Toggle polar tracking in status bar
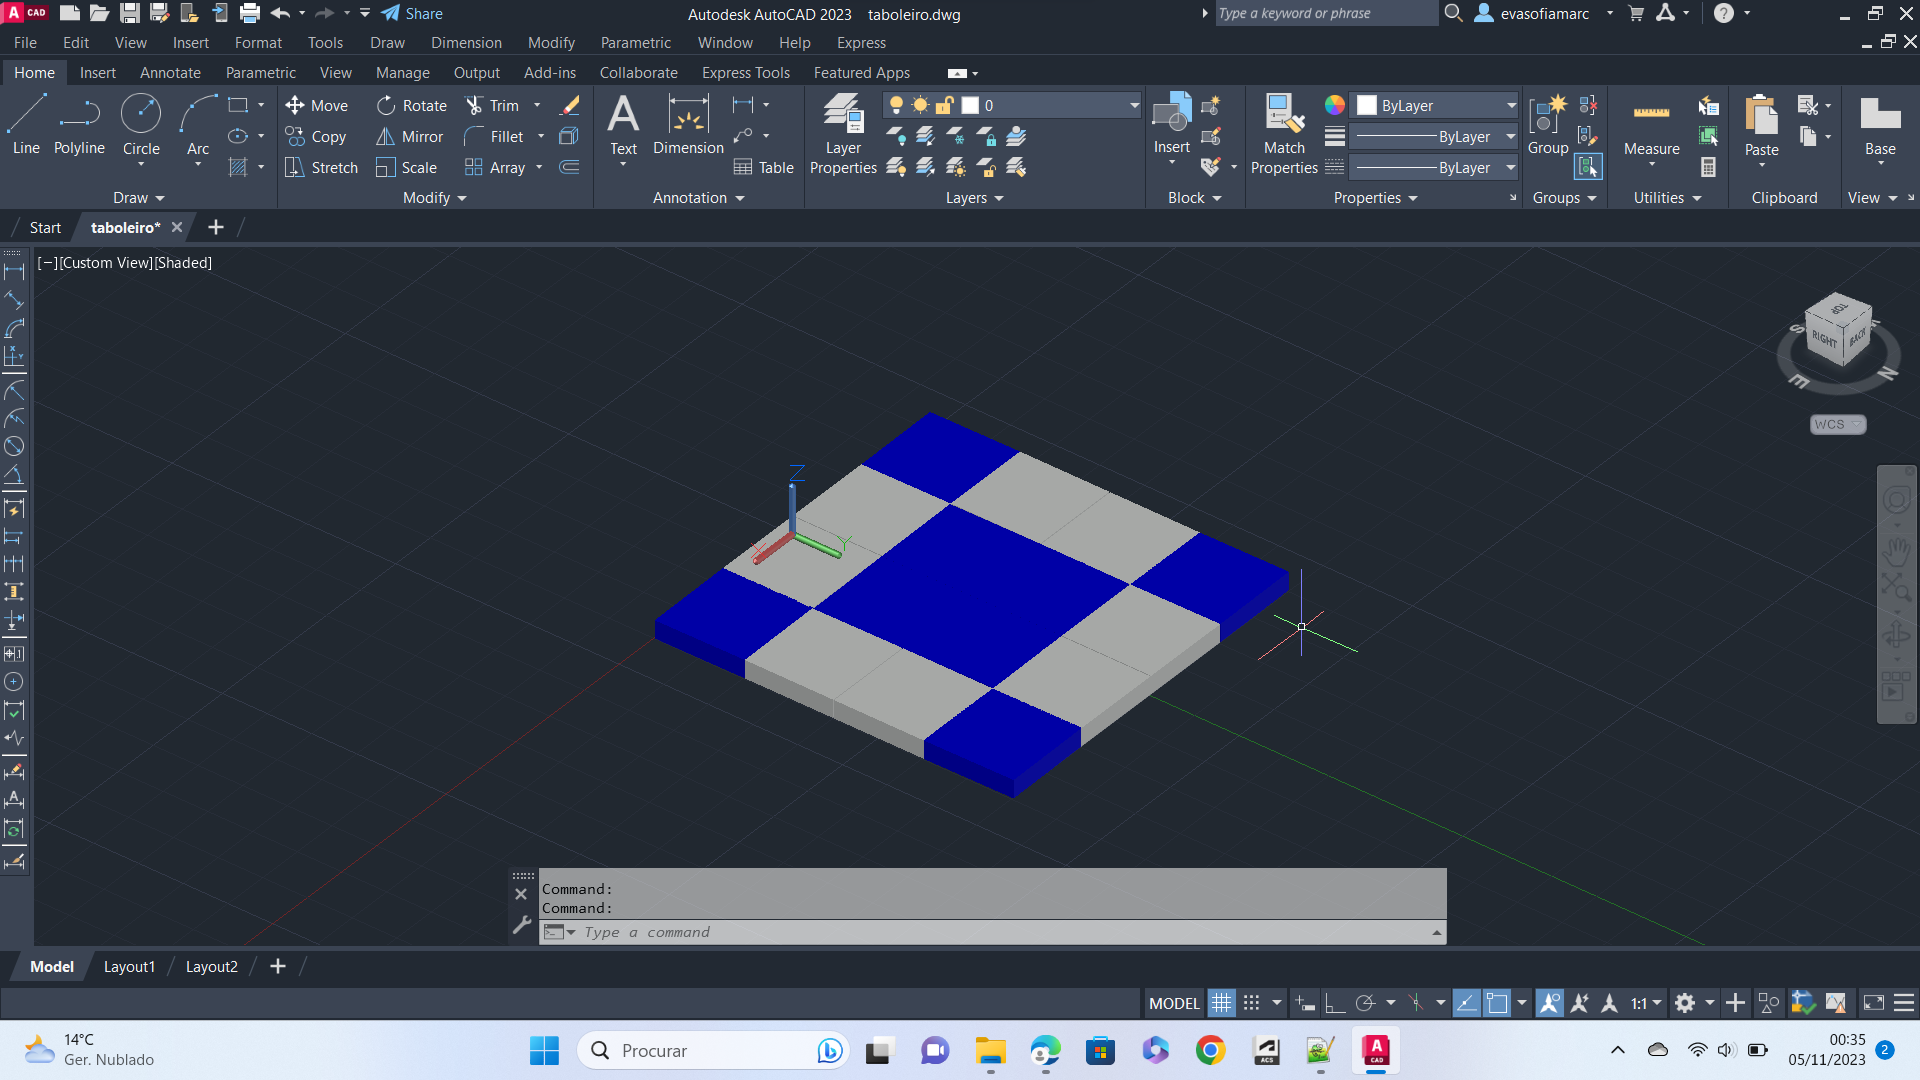Viewport: 1920px width, 1080px height. pyautogui.click(x=1366, y=1003)
